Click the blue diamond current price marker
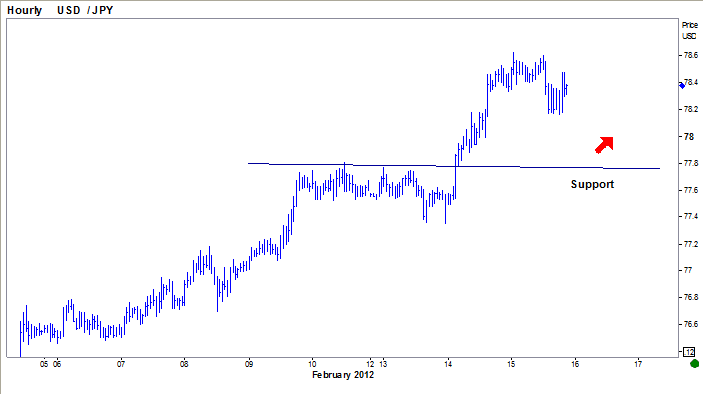Viewport: 705px width, 396px height. tap(682, 85)
